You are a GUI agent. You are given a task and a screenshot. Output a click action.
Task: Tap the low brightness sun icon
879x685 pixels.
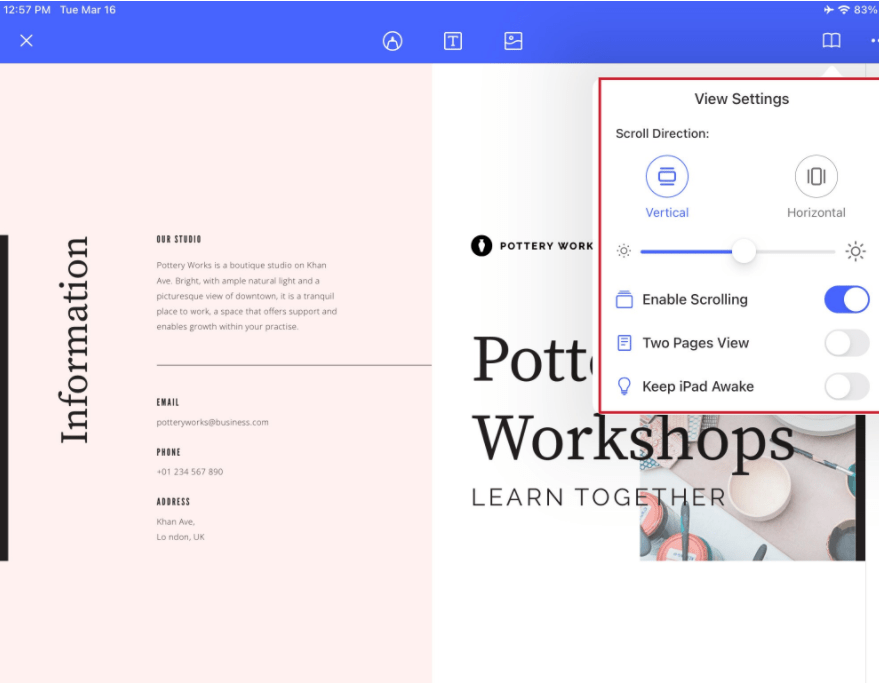click(x=624, y=251)
